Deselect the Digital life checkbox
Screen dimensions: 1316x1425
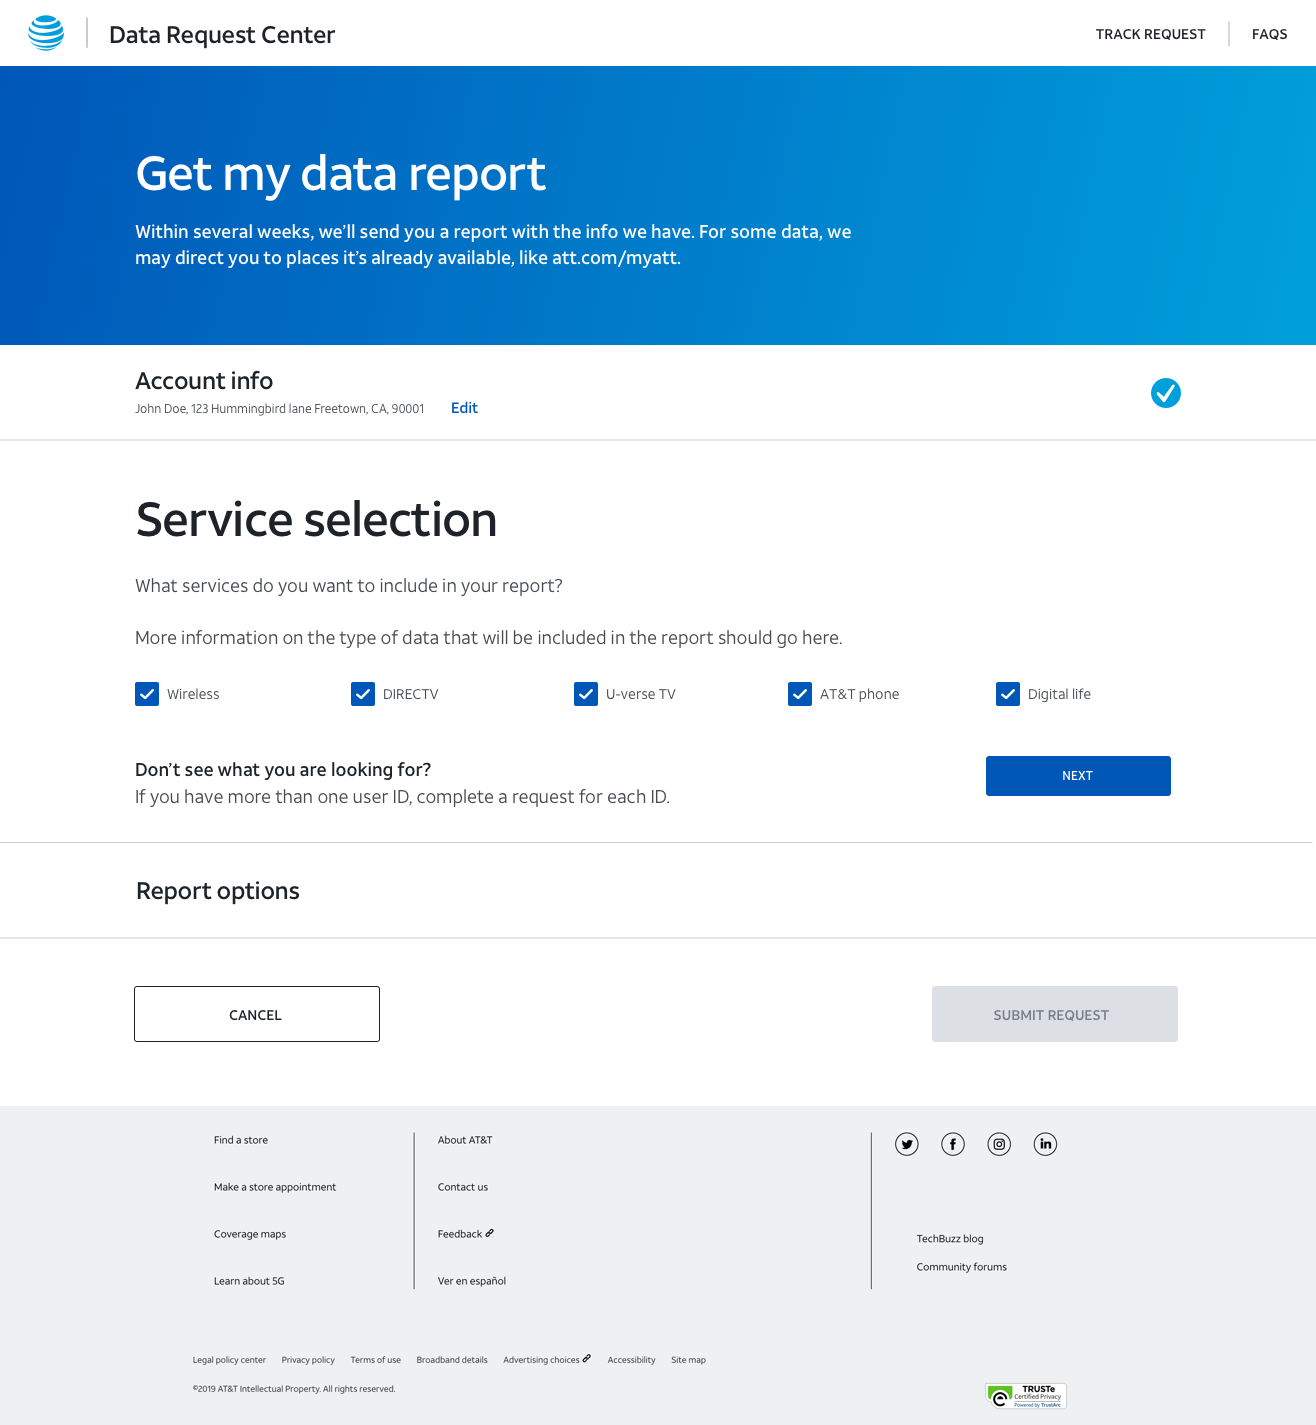1008,694
